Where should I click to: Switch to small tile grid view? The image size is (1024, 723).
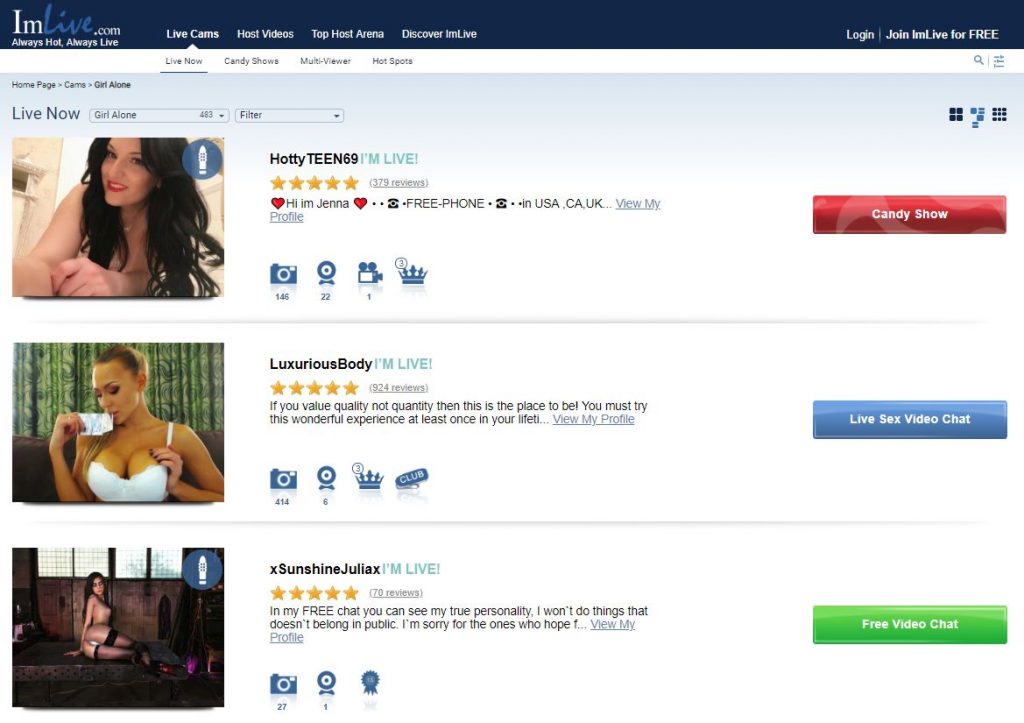tap(999, 115)
